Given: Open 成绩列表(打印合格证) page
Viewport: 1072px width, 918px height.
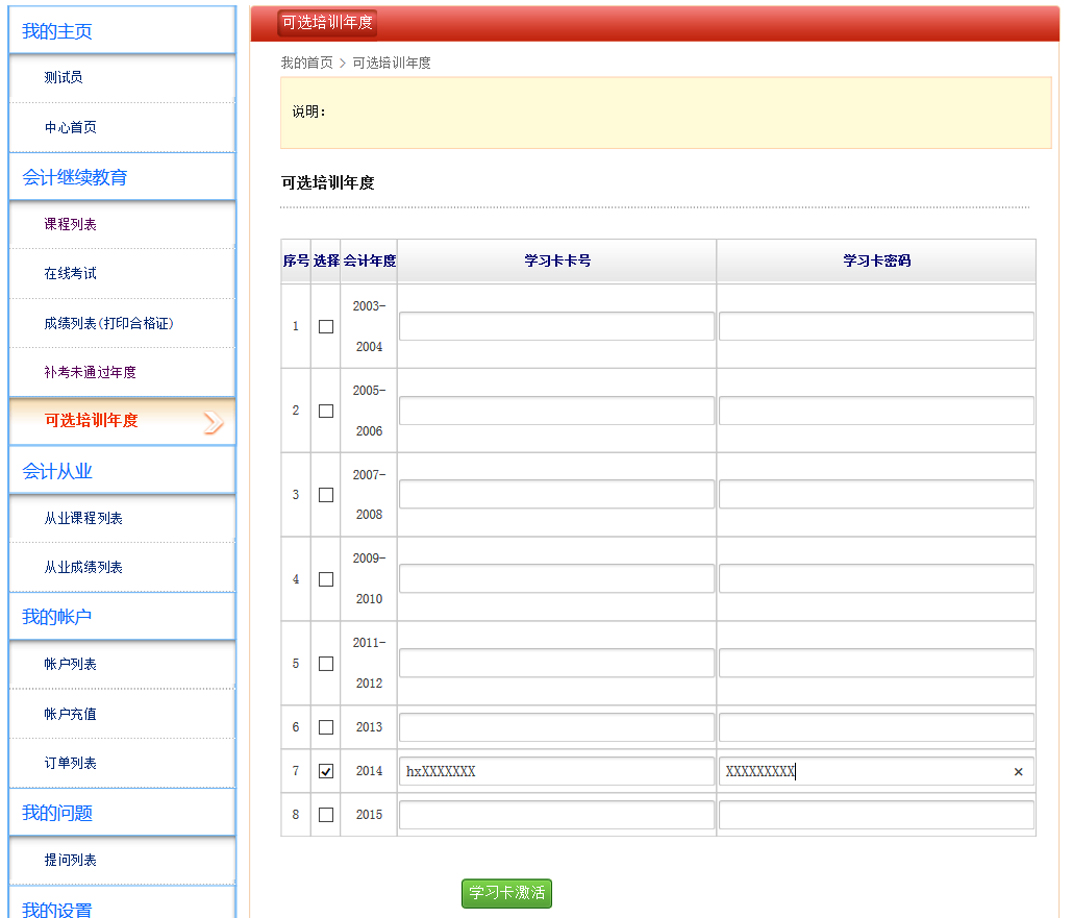Looking at the screenshot, I should click(x=110, y=323).
